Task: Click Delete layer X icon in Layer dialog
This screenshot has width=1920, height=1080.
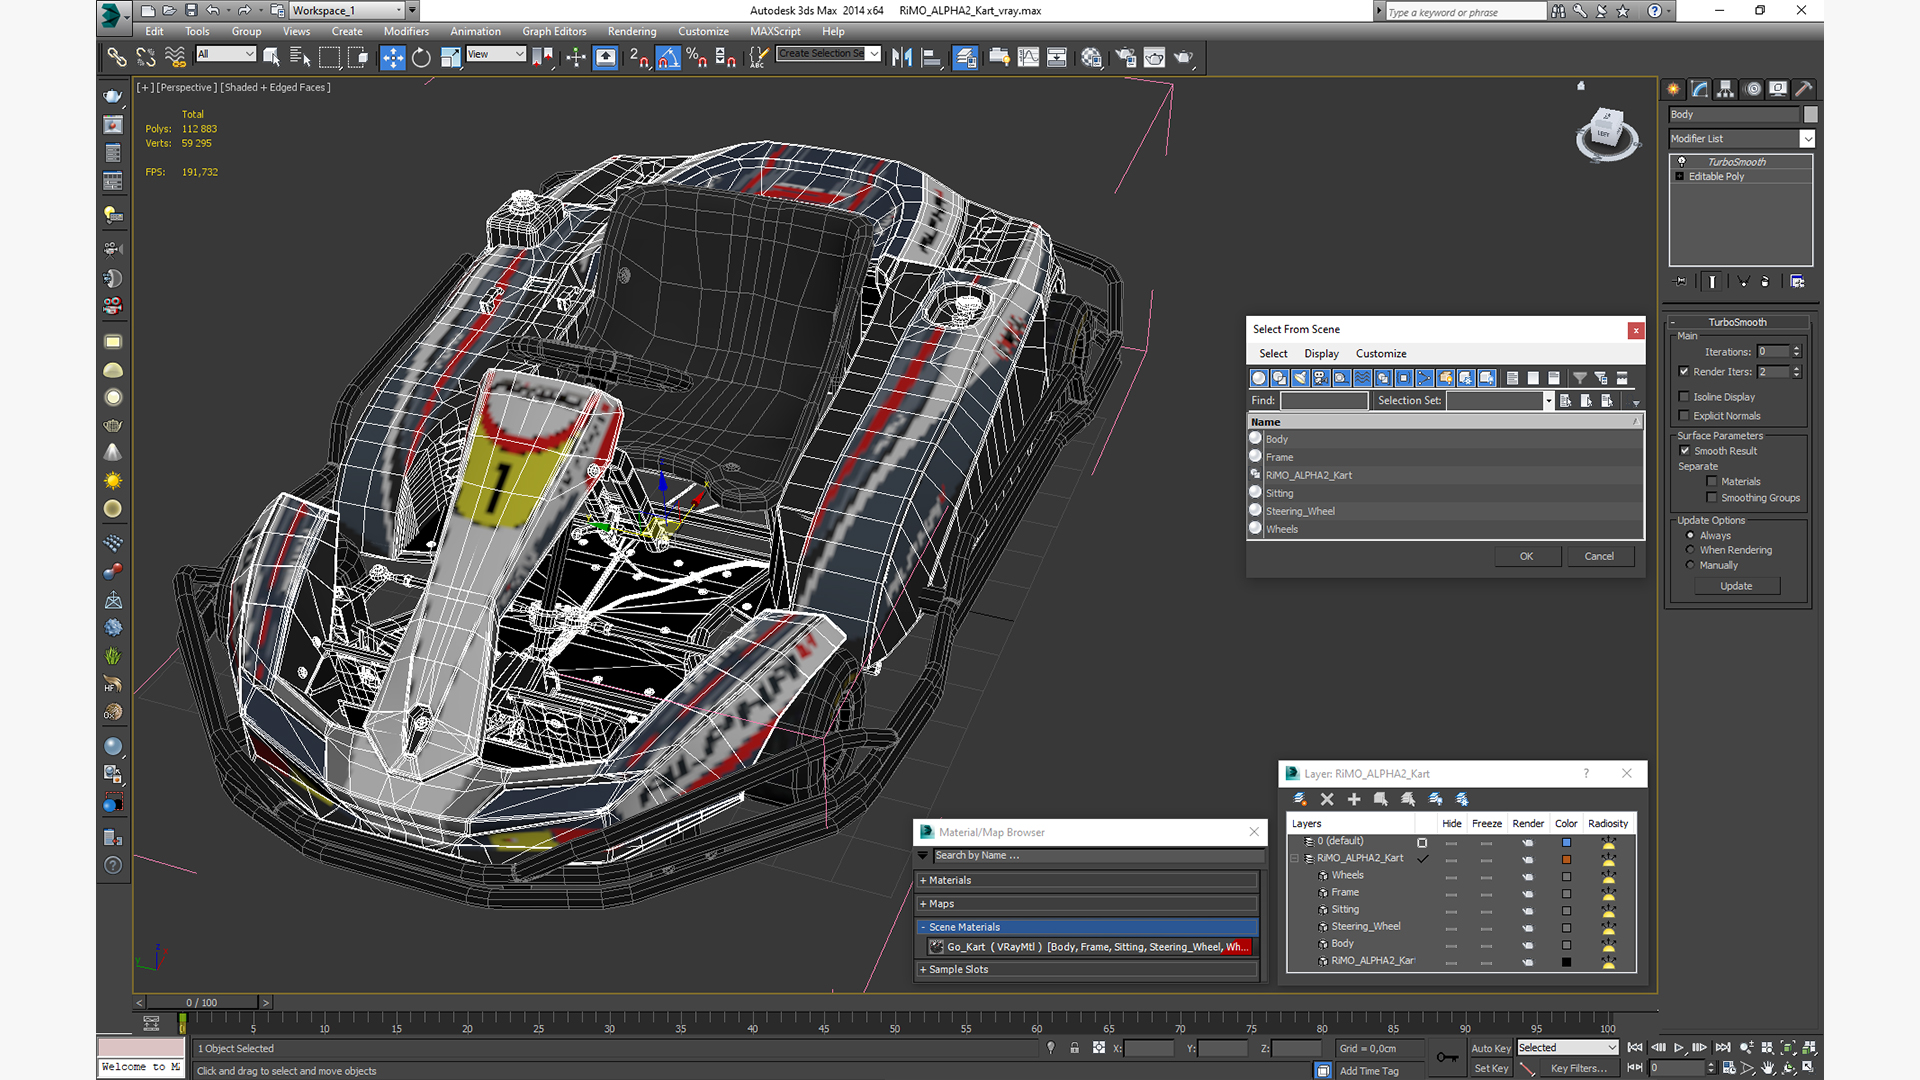Action: point(1327,799)
